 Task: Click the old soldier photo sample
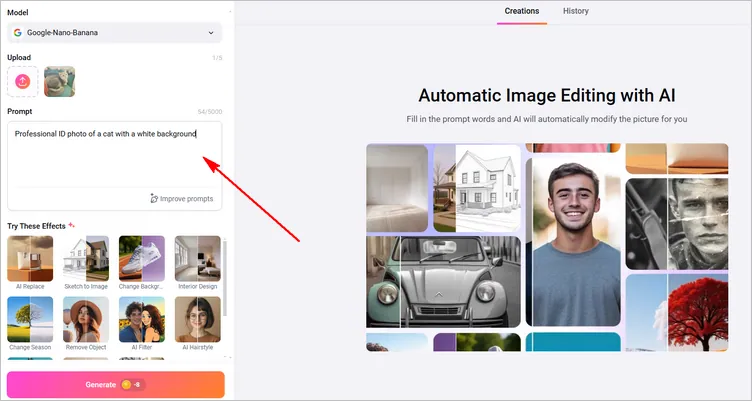click(677, 224)
